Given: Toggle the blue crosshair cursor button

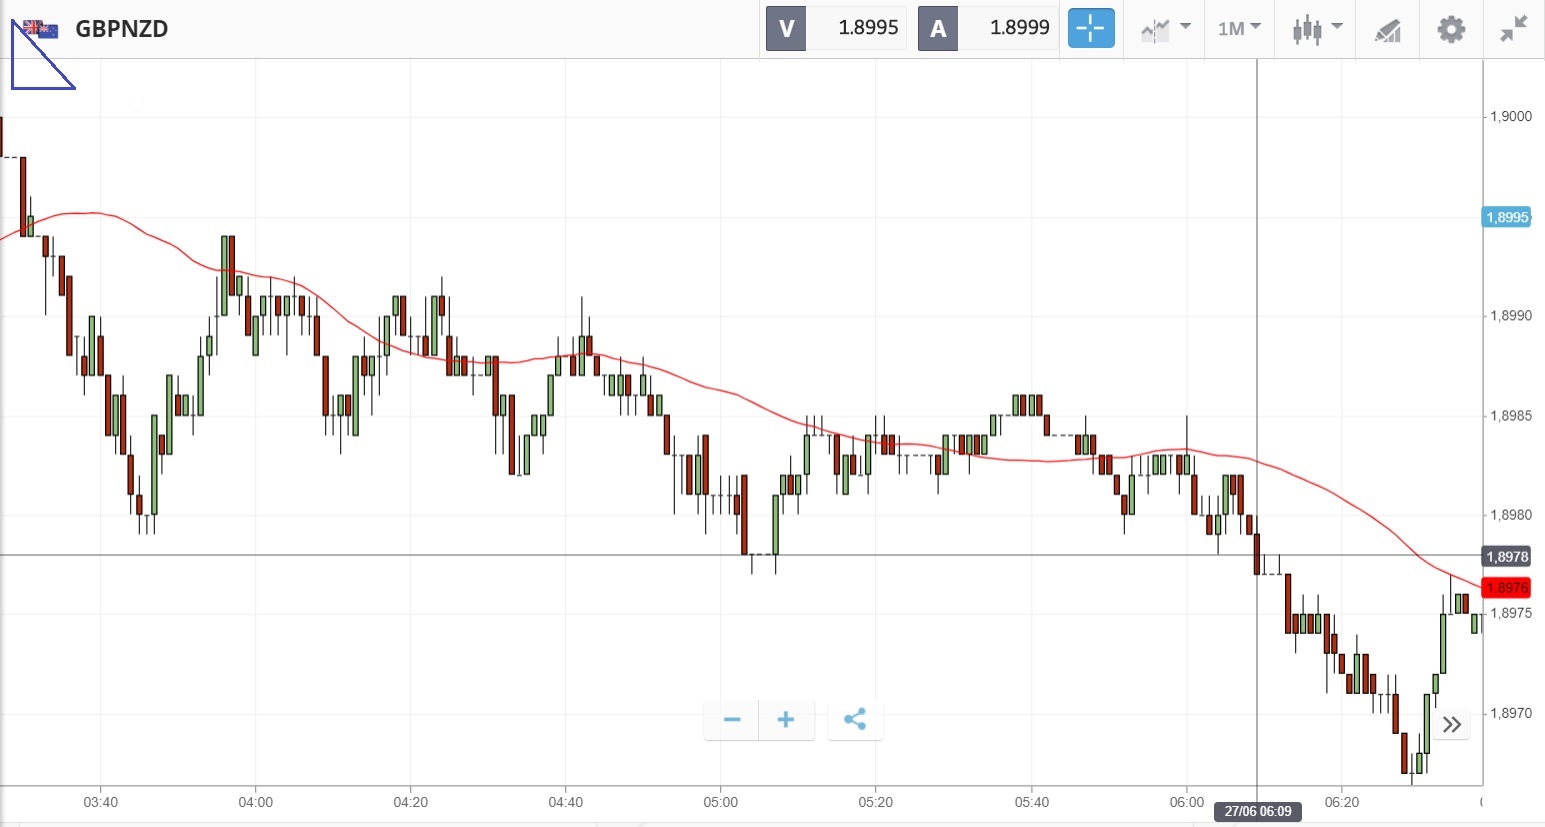Looking at the screenshot, I should point(1090,28).
